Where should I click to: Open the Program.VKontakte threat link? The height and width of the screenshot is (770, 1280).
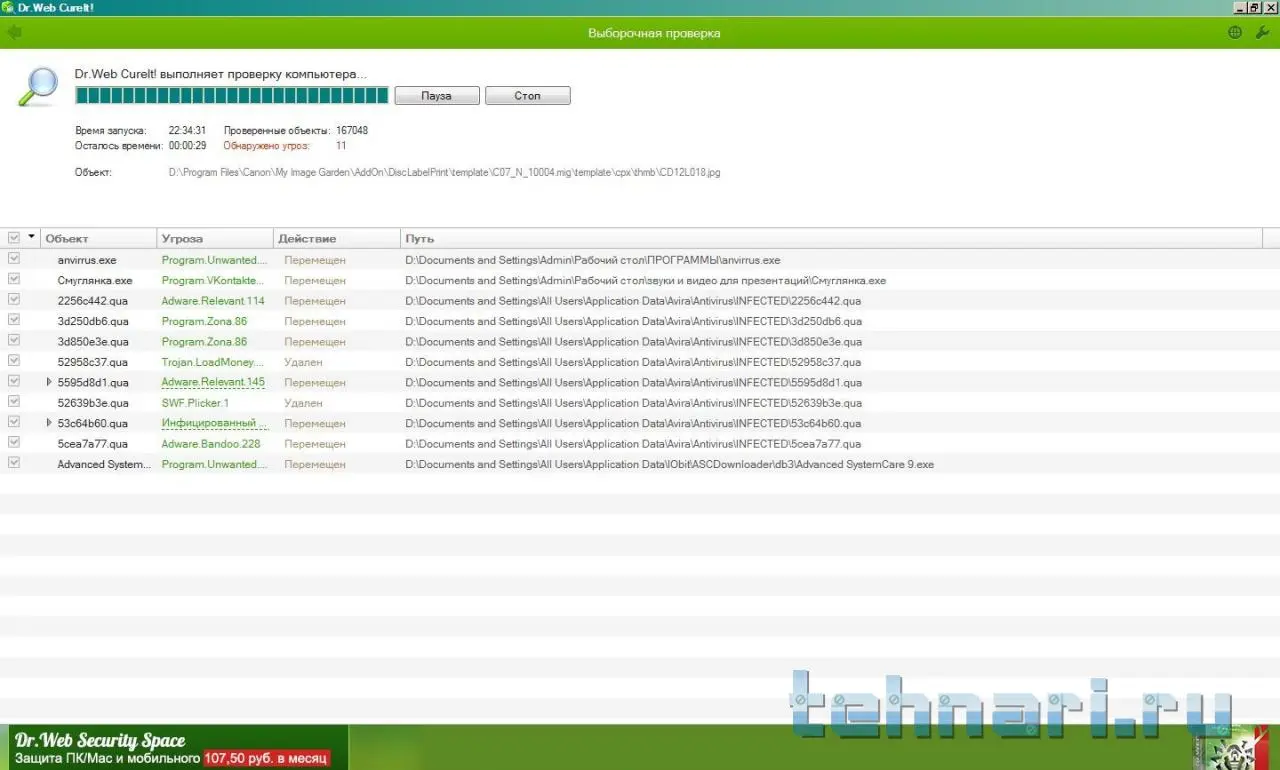pyautogui.click(x=214, y=280)
